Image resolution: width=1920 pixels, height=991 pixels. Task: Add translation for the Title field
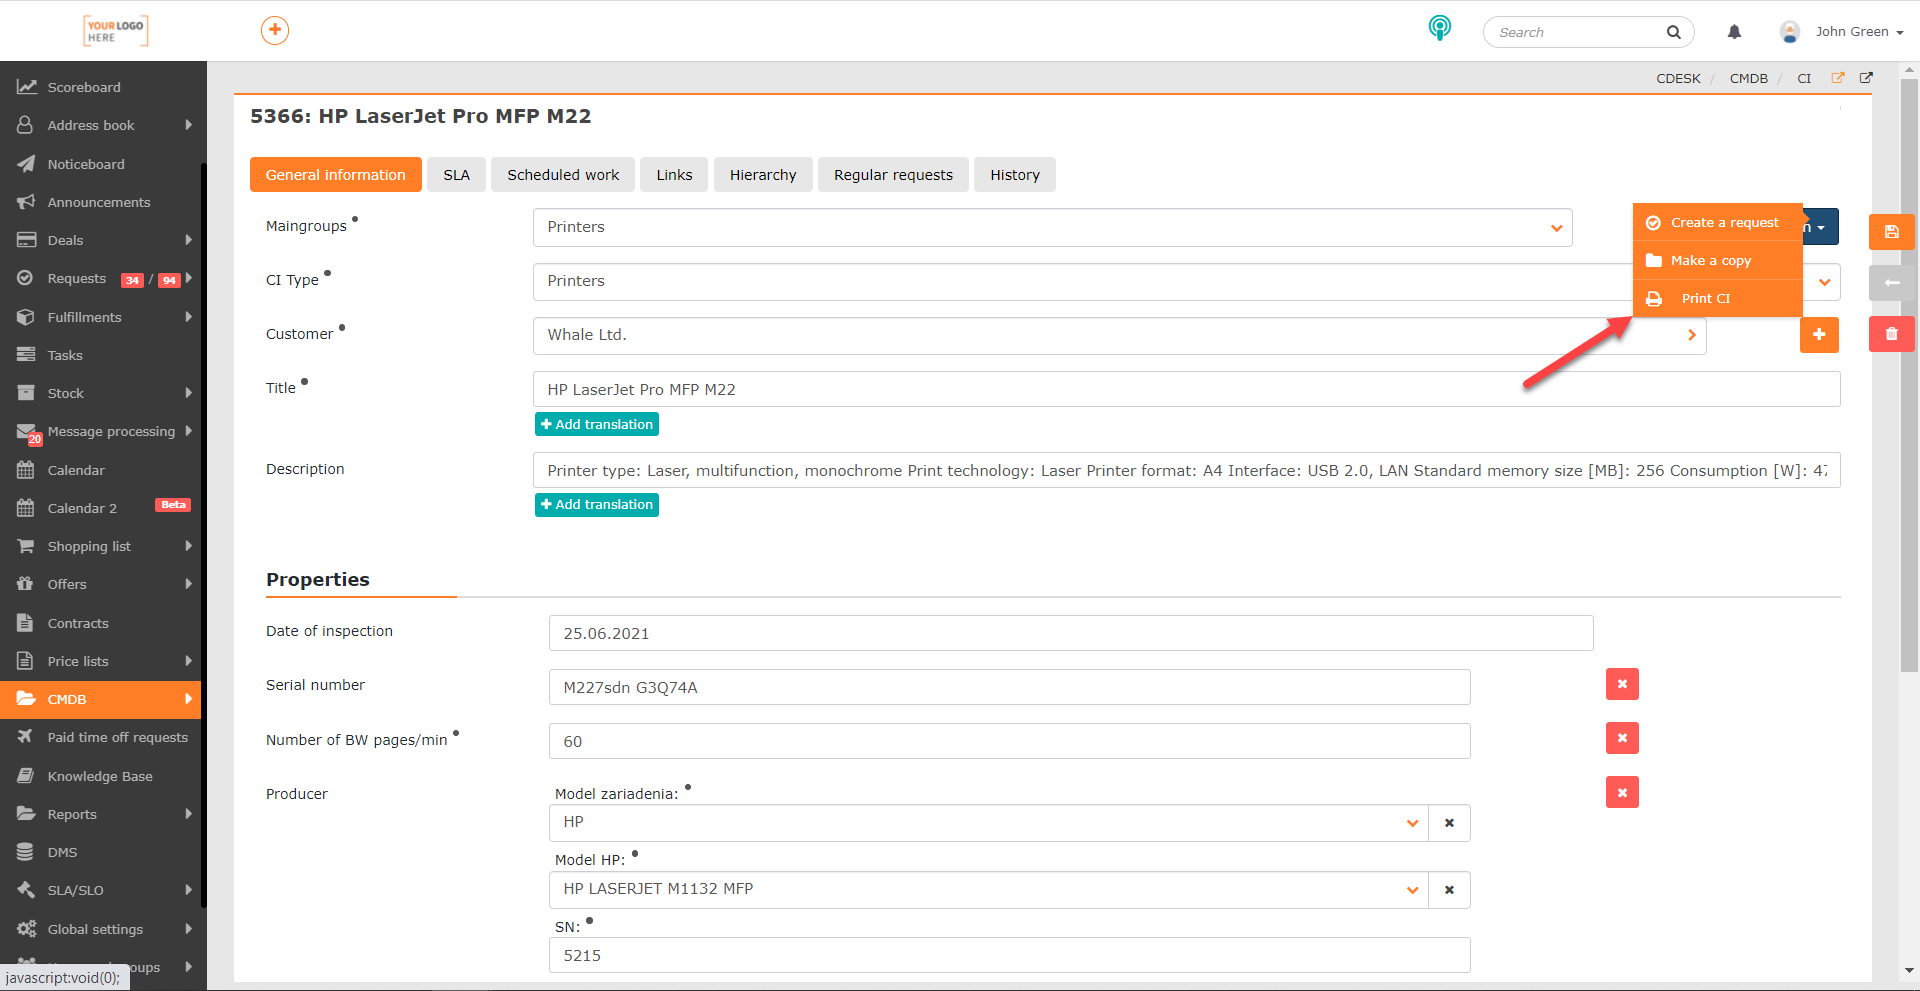pyautogui.click(x=597, y=424)
